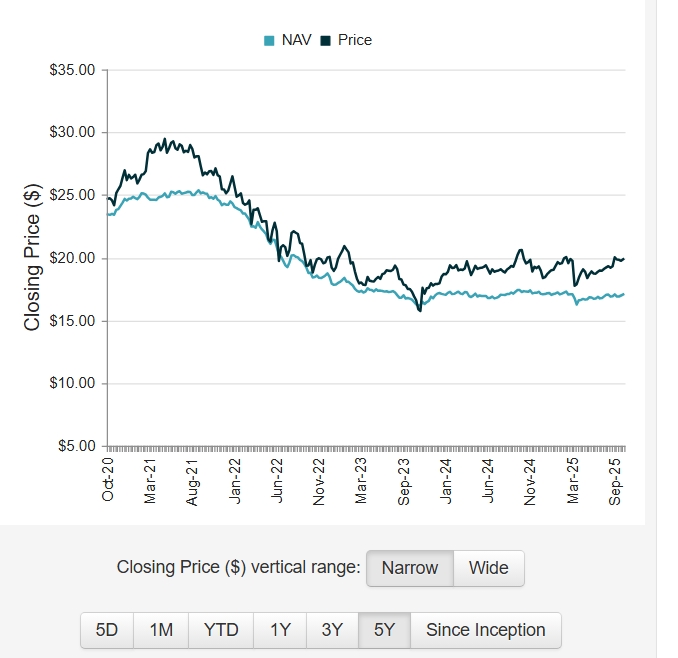Viewport: 678px width, 658px height.
Task: Switch chart to YTD view
Action: [221, 630]
